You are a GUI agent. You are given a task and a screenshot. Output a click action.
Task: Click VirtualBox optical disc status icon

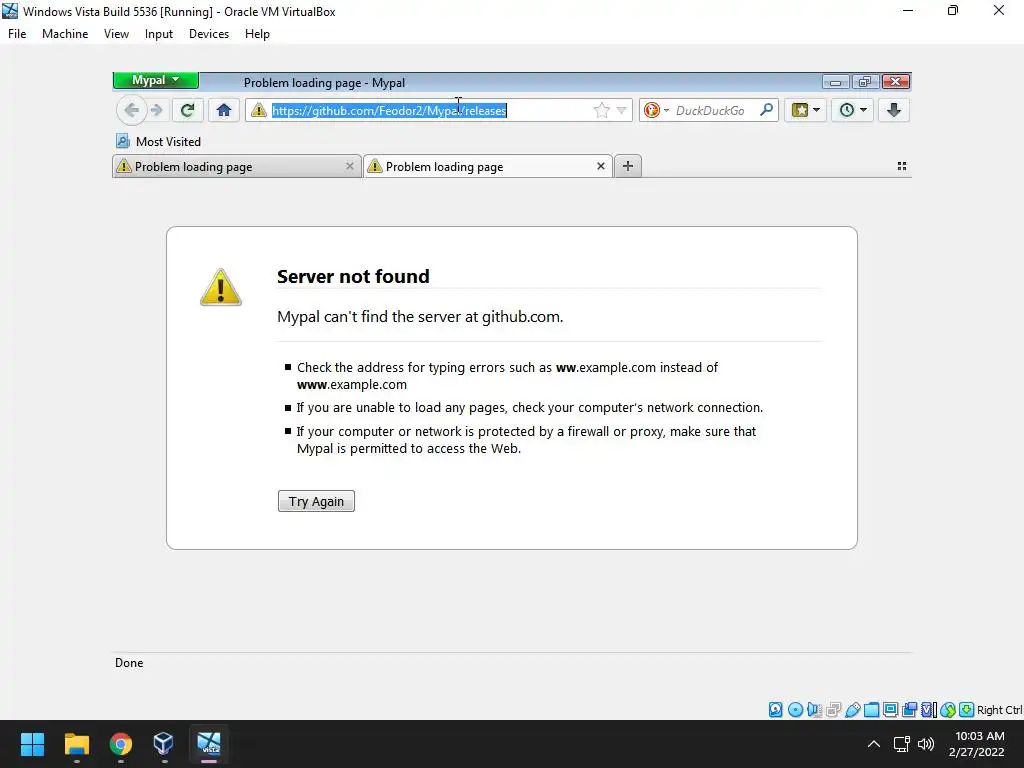point(795,709)
